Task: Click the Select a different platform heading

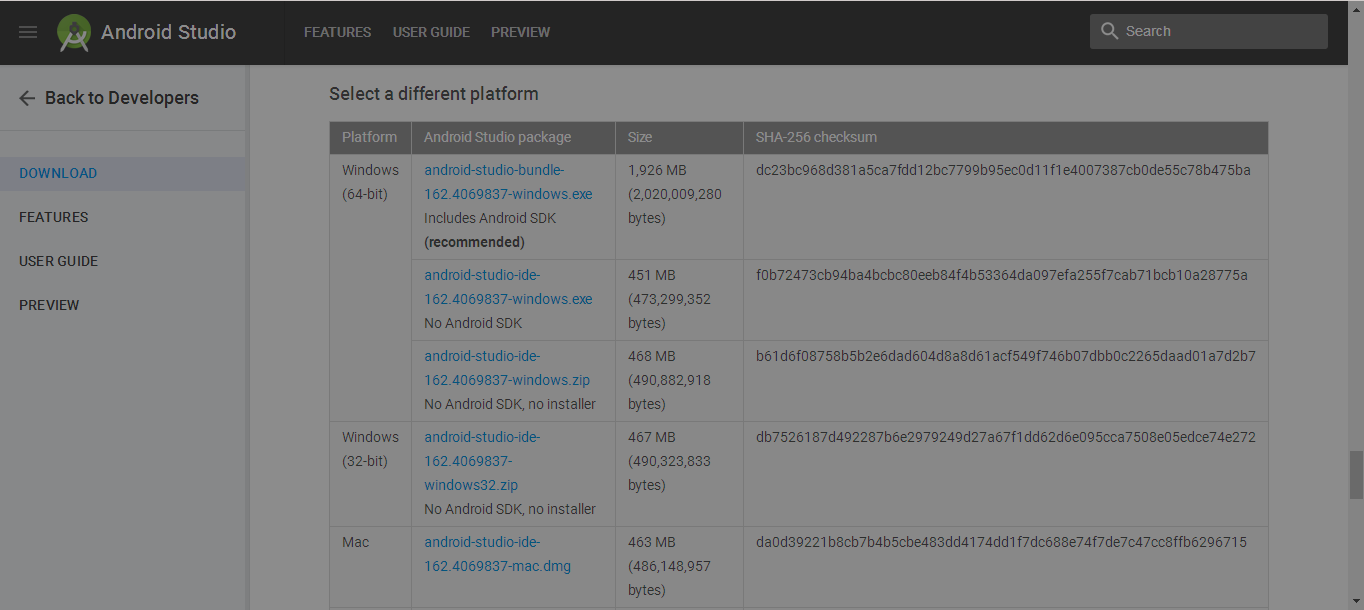Action: pyautogui.click(x=434, y=94)
